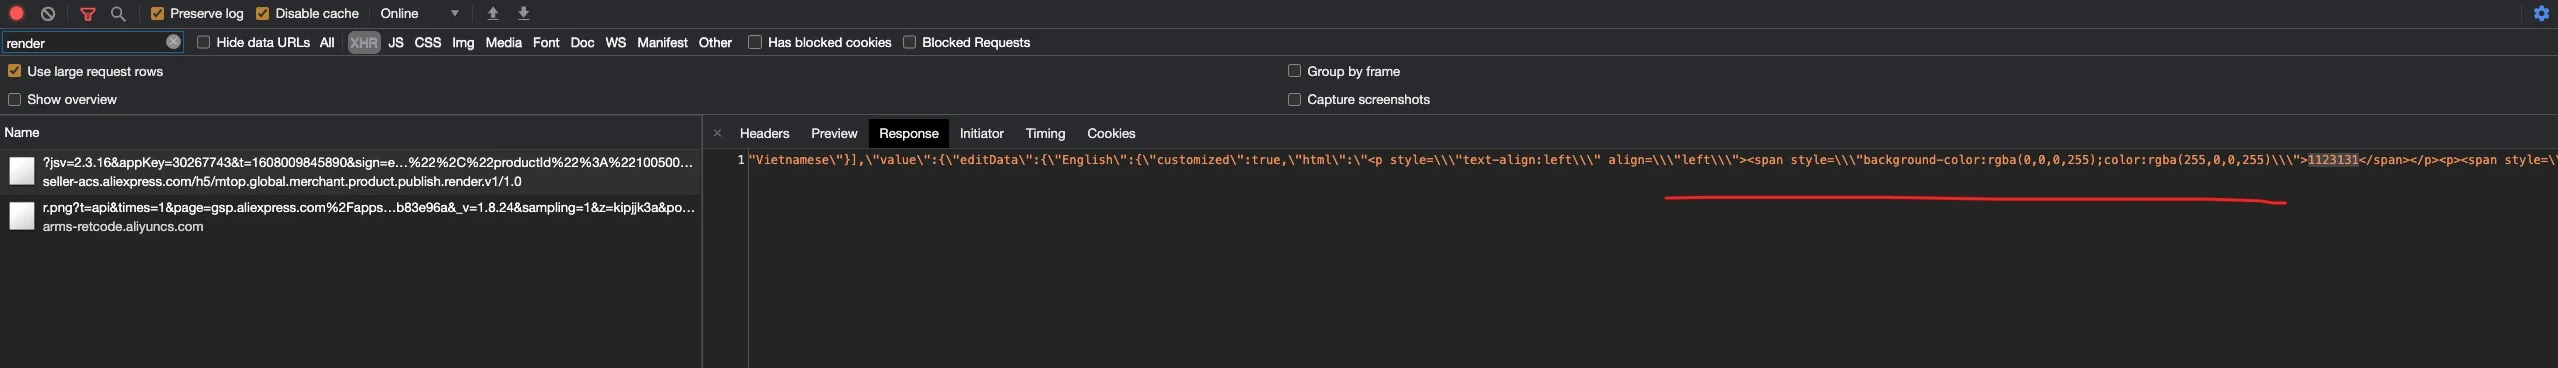Toggle Preserve log checkbox
This screenshot has height=368, width=2558.
pos(157,13)
